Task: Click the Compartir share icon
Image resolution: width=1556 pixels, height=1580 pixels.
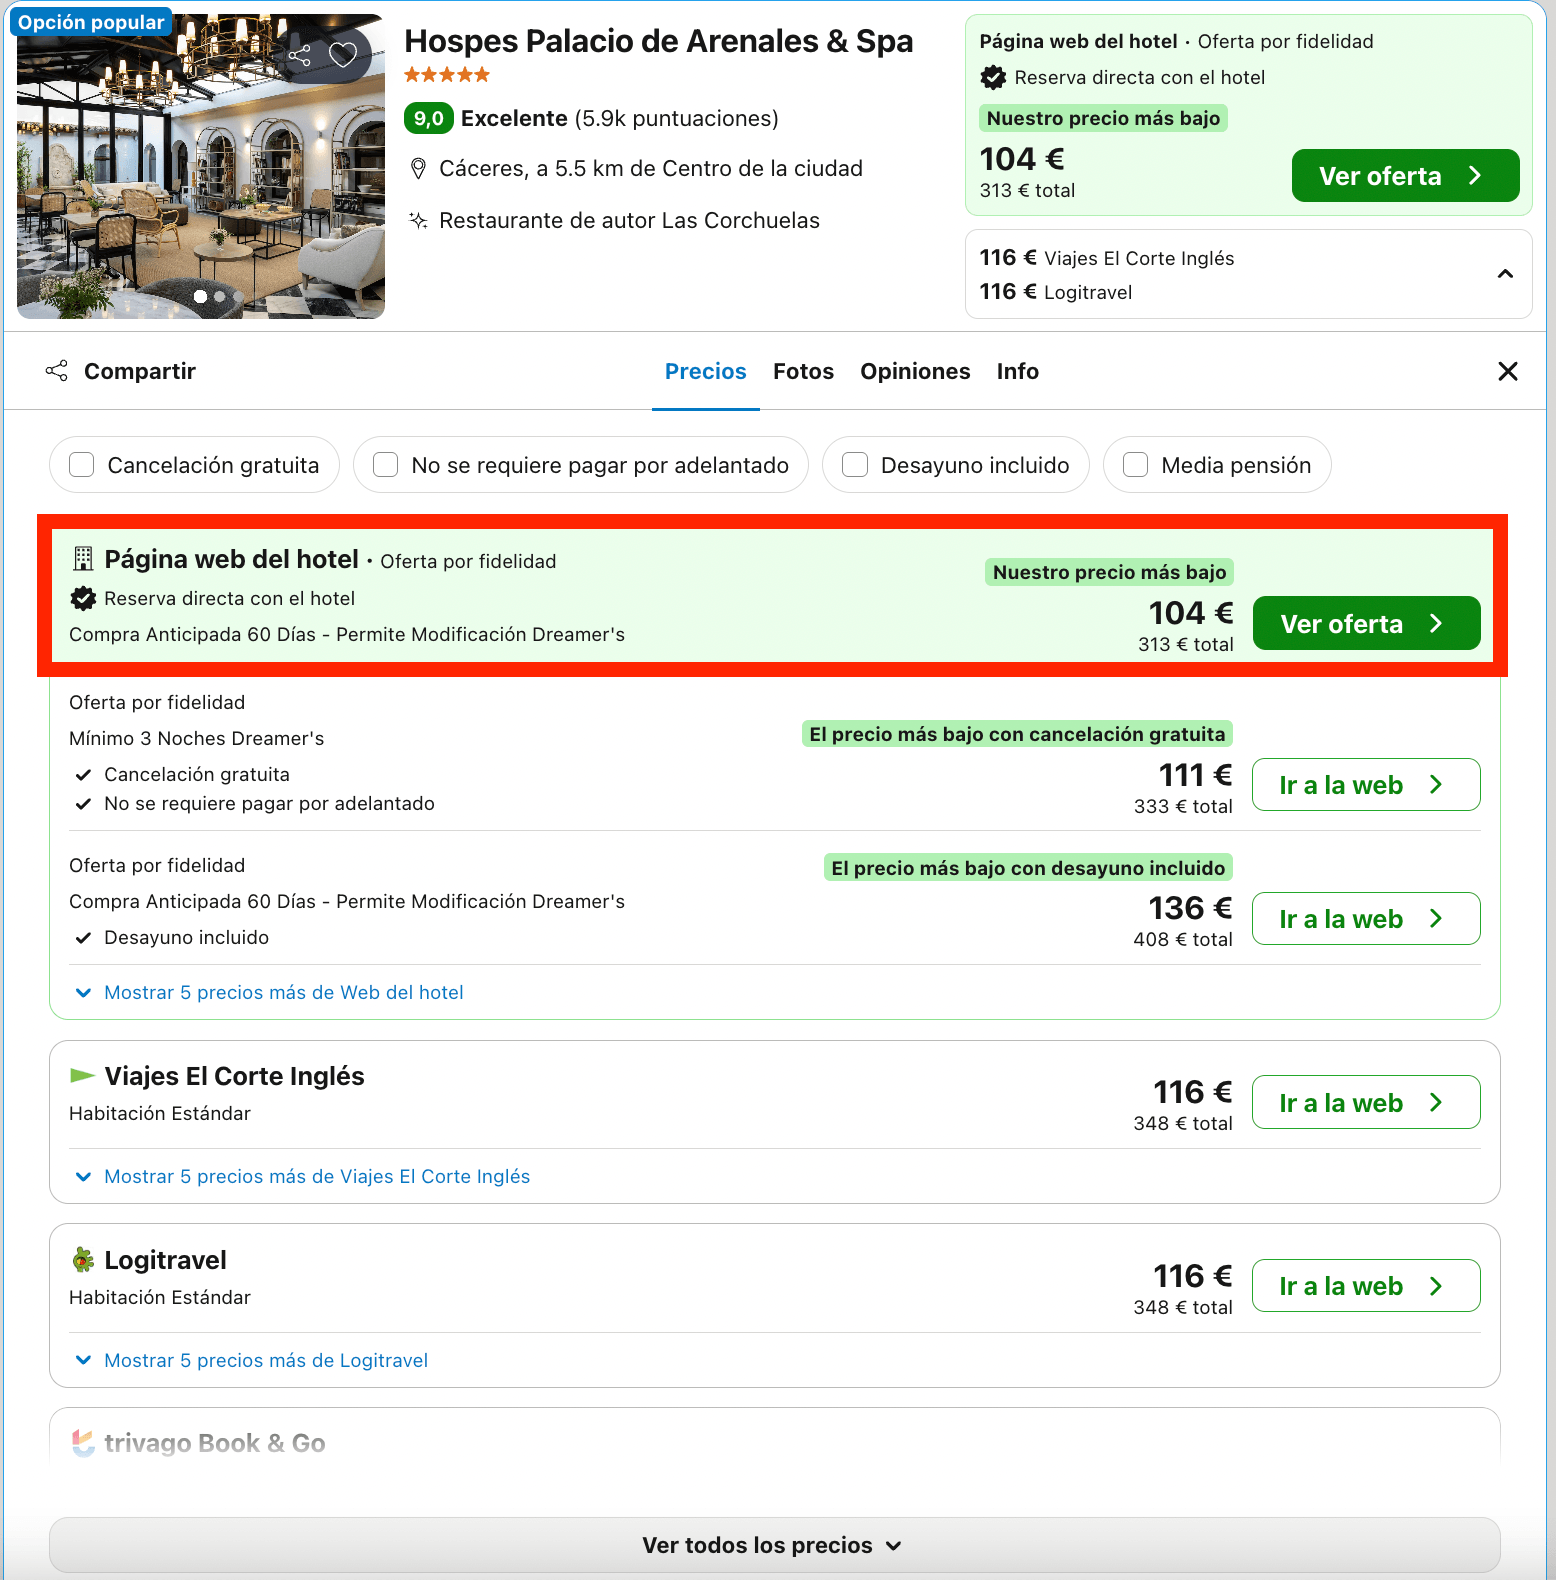Action: [57, 371]
